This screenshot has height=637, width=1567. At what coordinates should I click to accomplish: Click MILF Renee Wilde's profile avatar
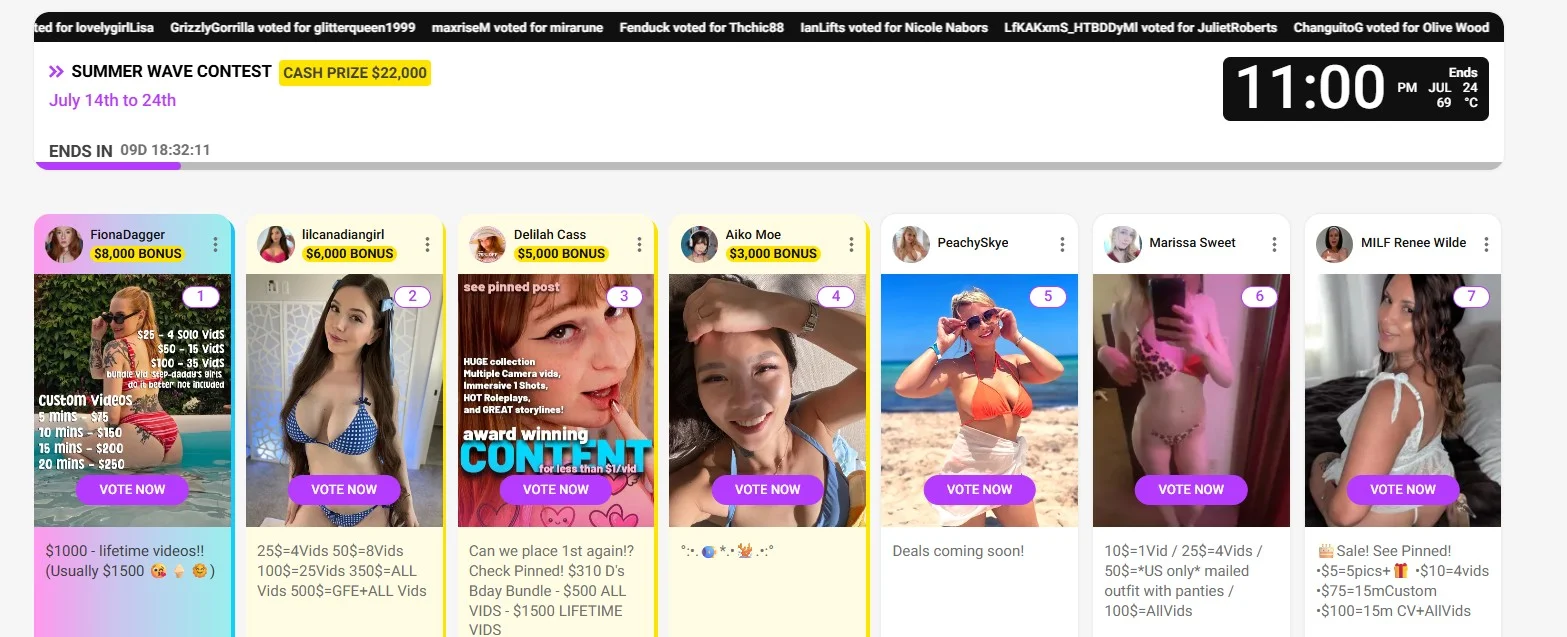pos(1335,244)
